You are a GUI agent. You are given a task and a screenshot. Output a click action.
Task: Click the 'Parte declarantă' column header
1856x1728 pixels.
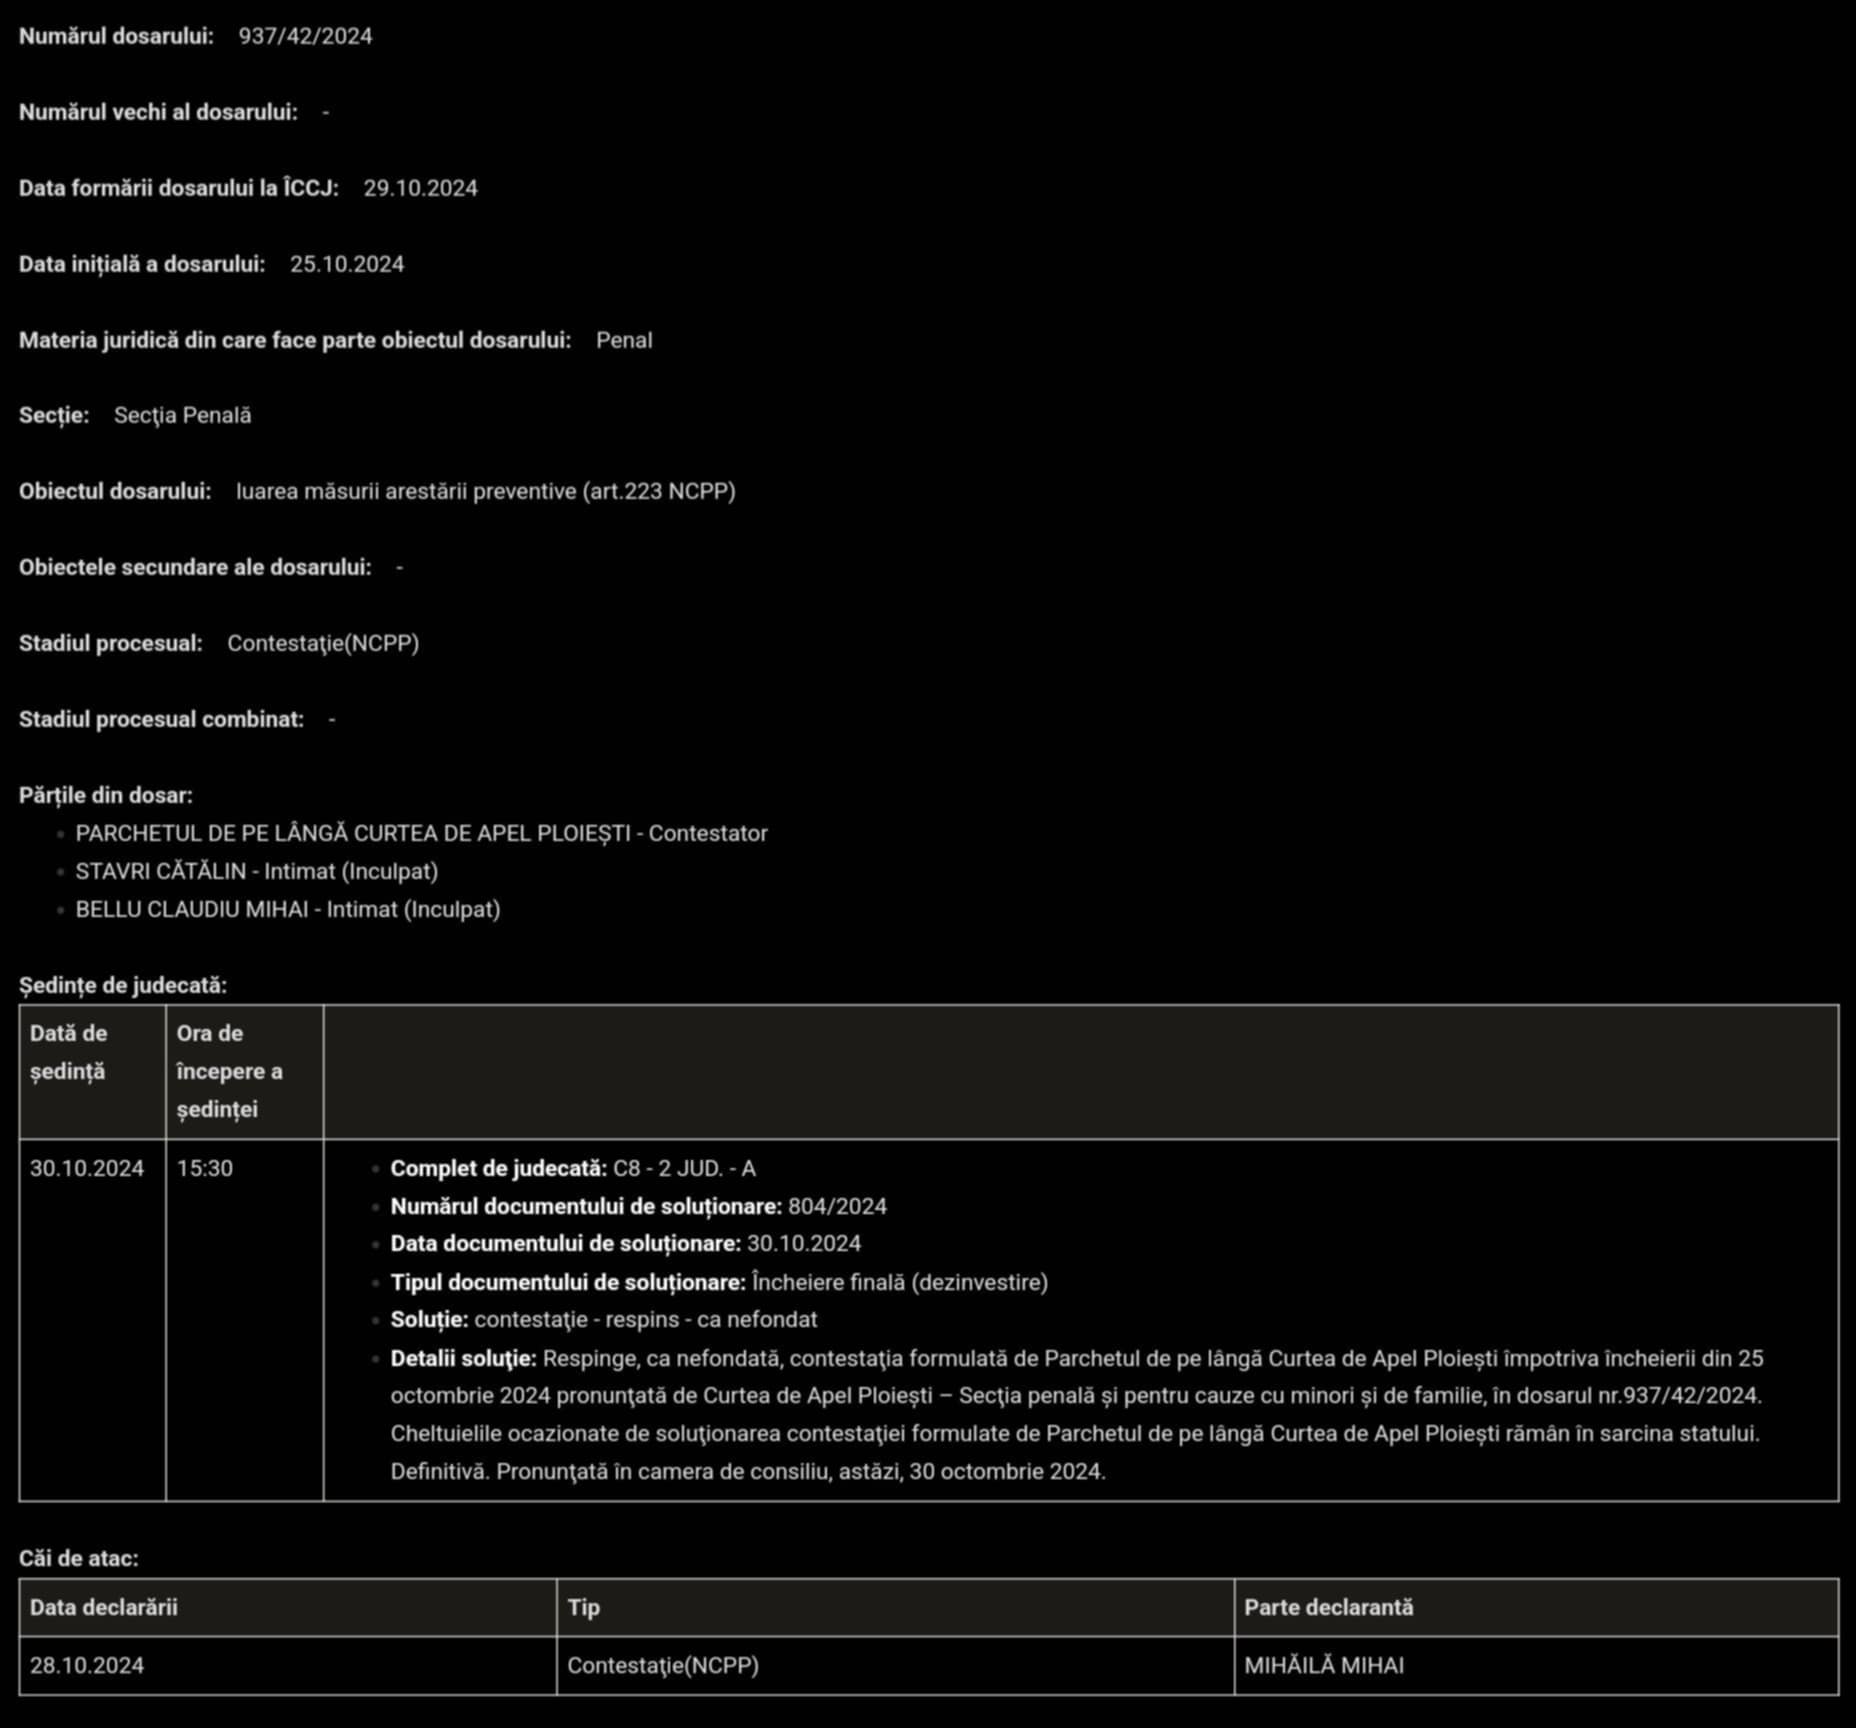click(x=1328, y=1608)
